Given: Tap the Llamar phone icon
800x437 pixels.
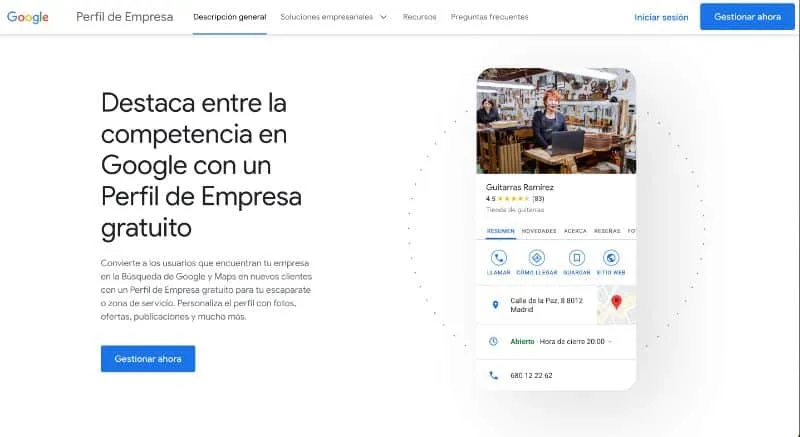Looking at the screenshot, I should coord(498,258).
